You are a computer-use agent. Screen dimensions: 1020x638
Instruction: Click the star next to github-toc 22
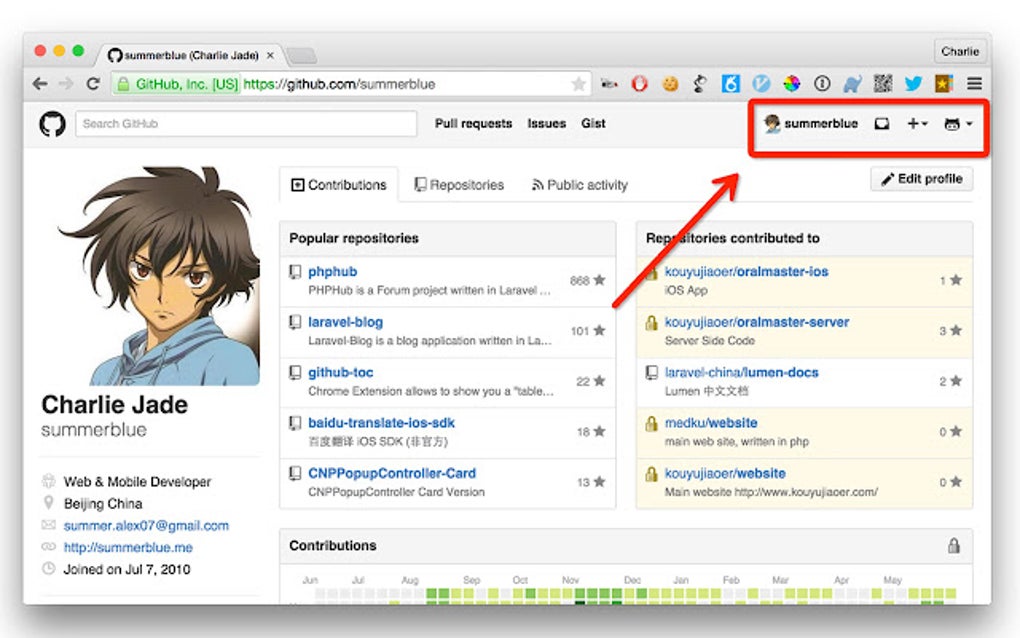click(599, 381)
